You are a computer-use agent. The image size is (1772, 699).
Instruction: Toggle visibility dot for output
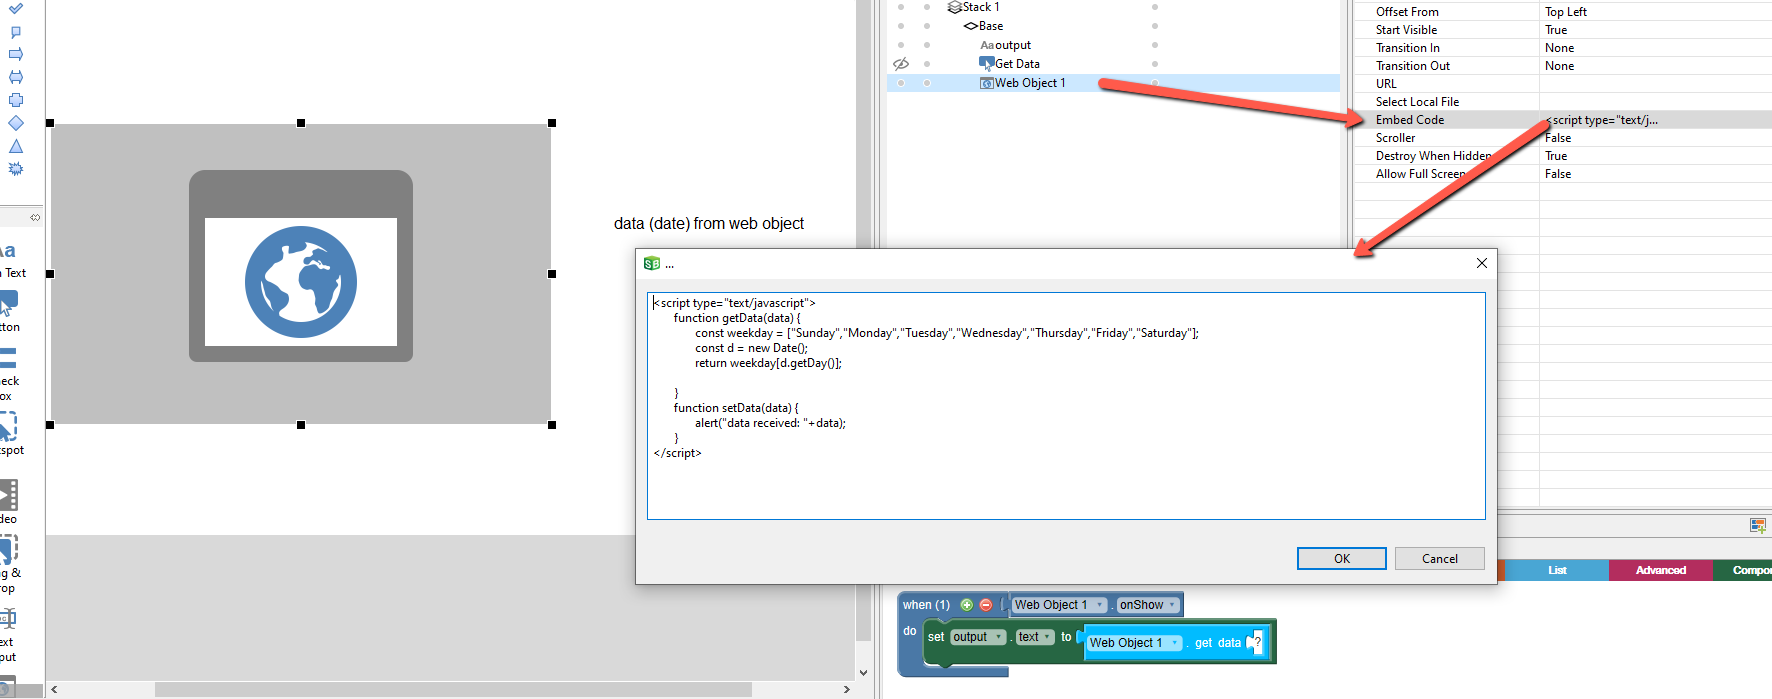[x=901, y=45]
